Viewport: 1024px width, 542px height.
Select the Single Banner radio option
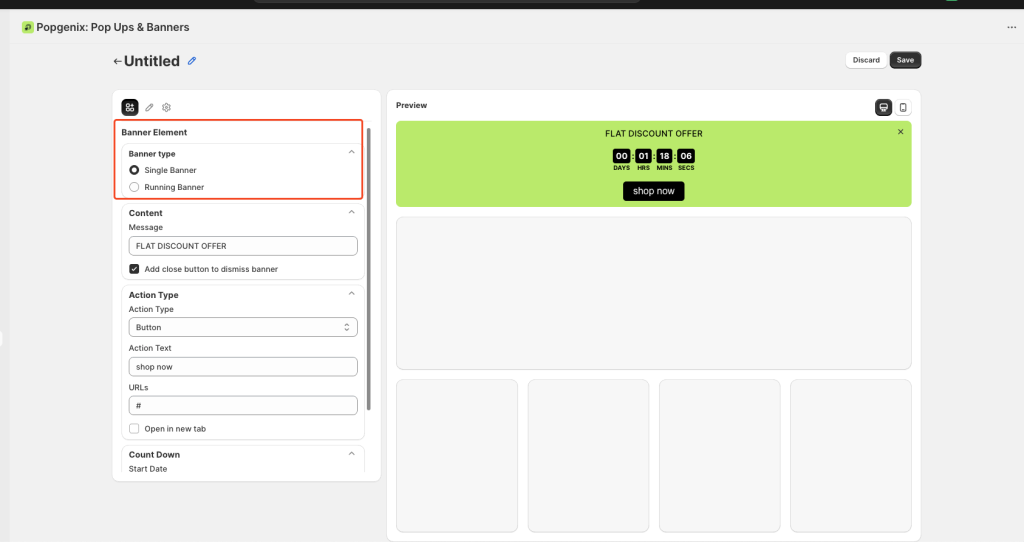[134, 170]
